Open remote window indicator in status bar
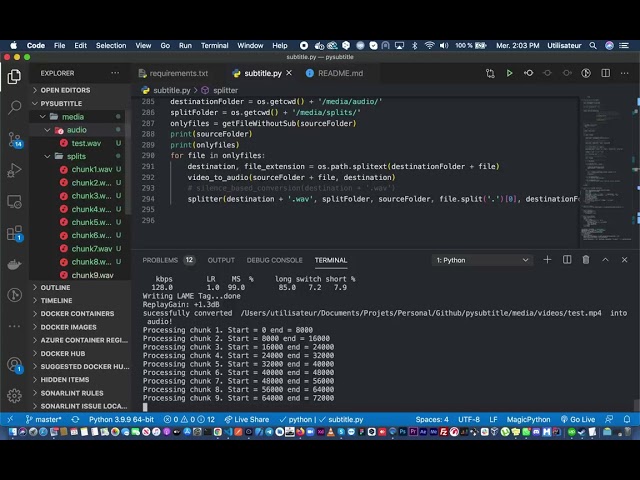This screenshot has height=480, width=640. (10, 419)
